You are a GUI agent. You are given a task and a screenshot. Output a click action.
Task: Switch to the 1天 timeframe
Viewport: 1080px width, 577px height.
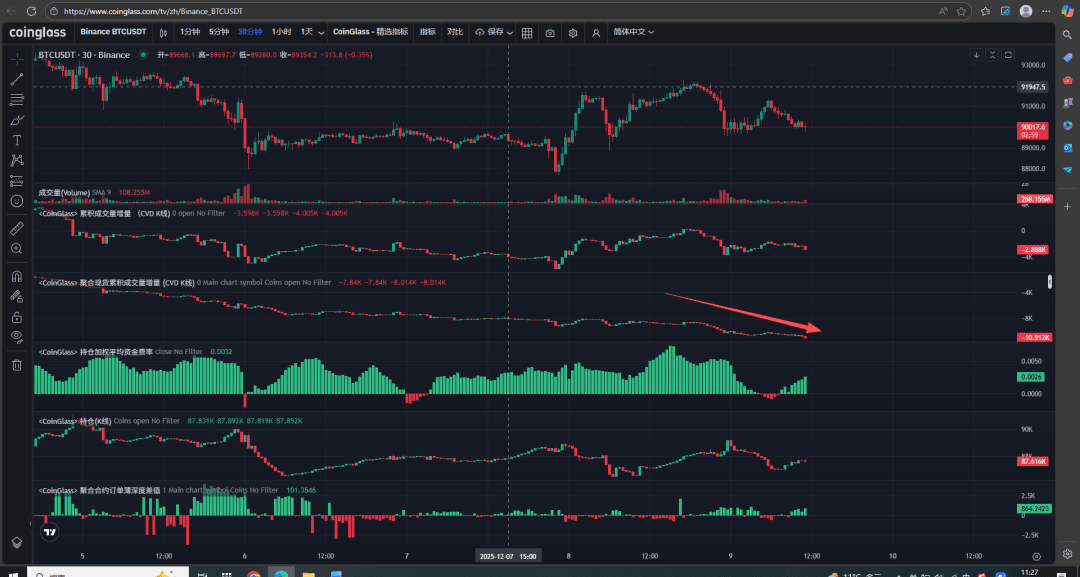(307, 32)
